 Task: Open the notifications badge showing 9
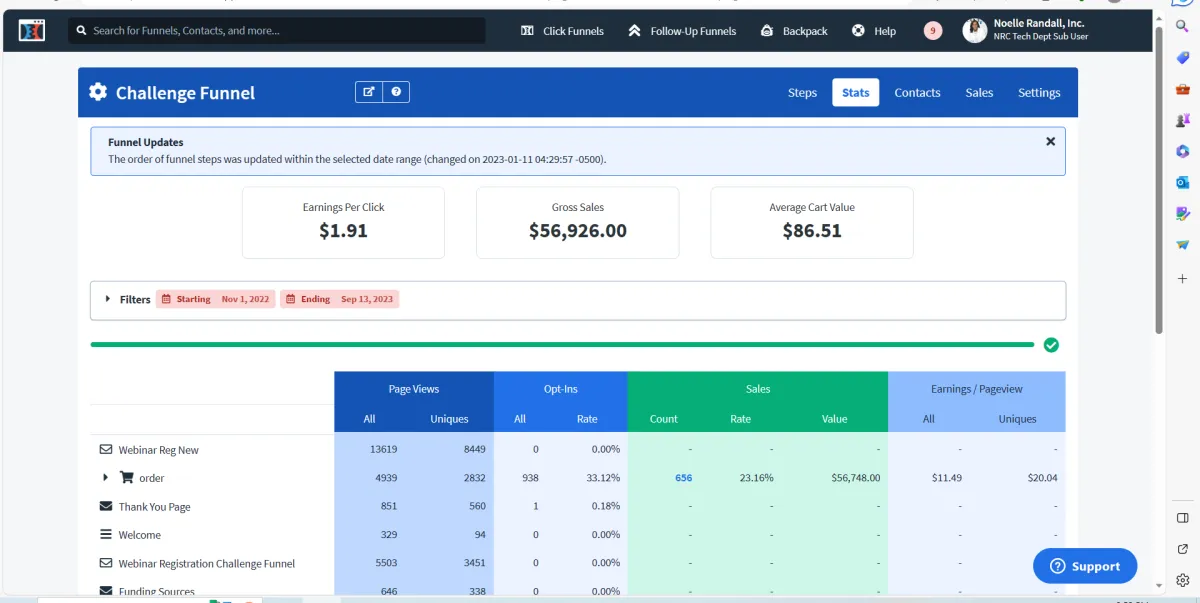pyautogui.click(x=933, y=31)
